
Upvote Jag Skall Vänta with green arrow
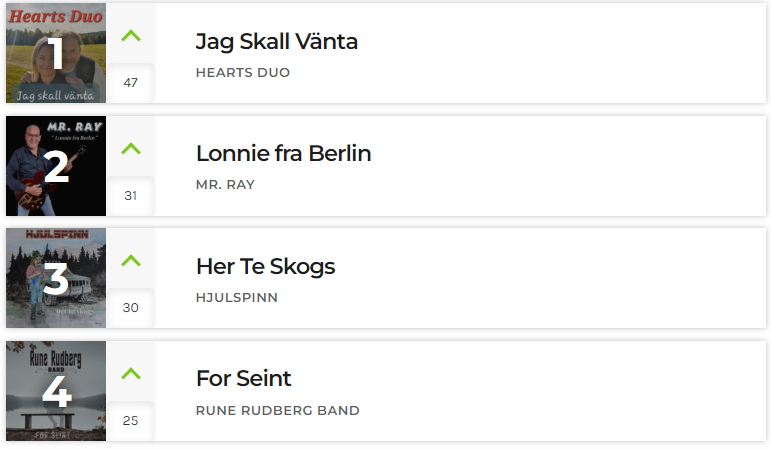tap(131, 36)
